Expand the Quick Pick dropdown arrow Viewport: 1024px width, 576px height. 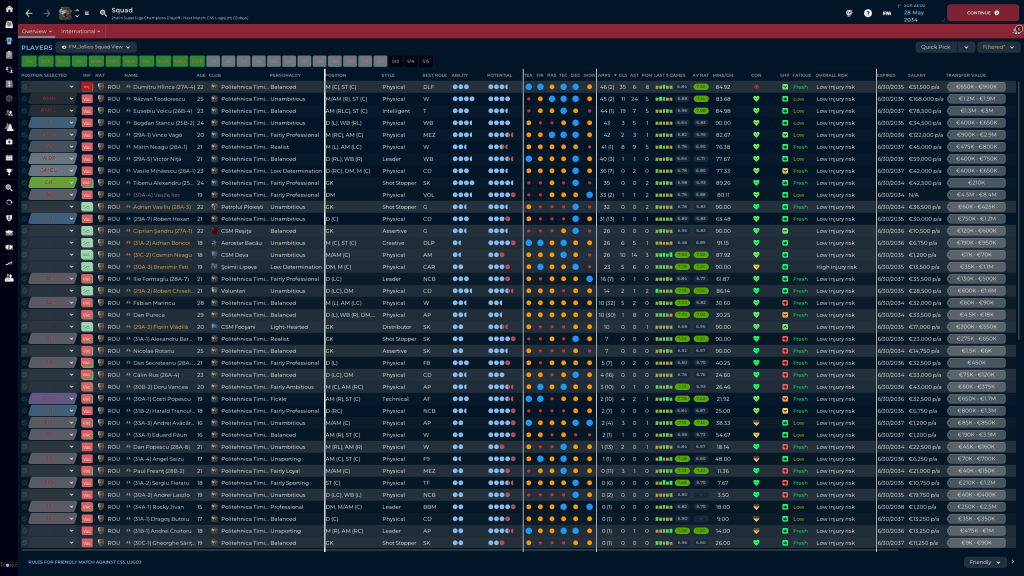pyautogui.click(x=966, y=47)
